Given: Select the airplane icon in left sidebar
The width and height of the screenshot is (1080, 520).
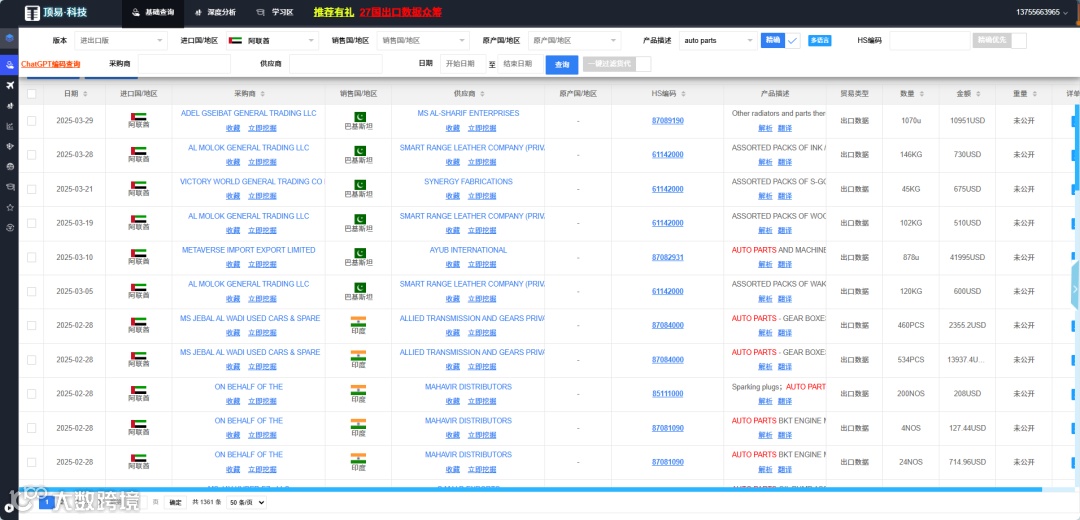Looking at the screenshot, I should point(9,85).
